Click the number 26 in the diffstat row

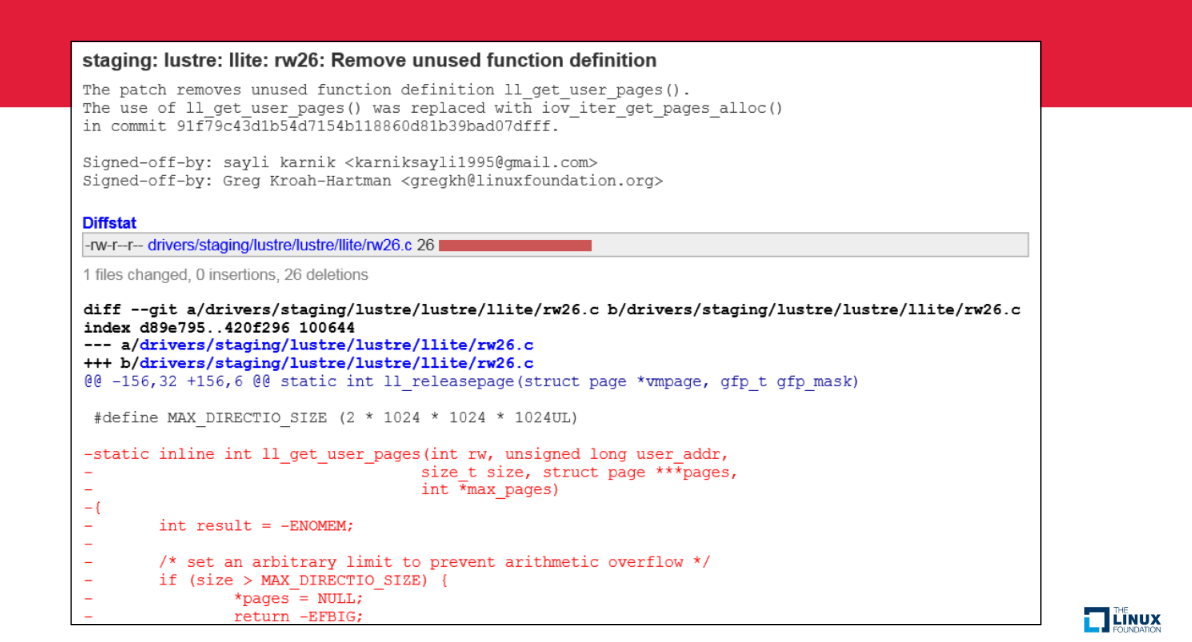point(426,245)
